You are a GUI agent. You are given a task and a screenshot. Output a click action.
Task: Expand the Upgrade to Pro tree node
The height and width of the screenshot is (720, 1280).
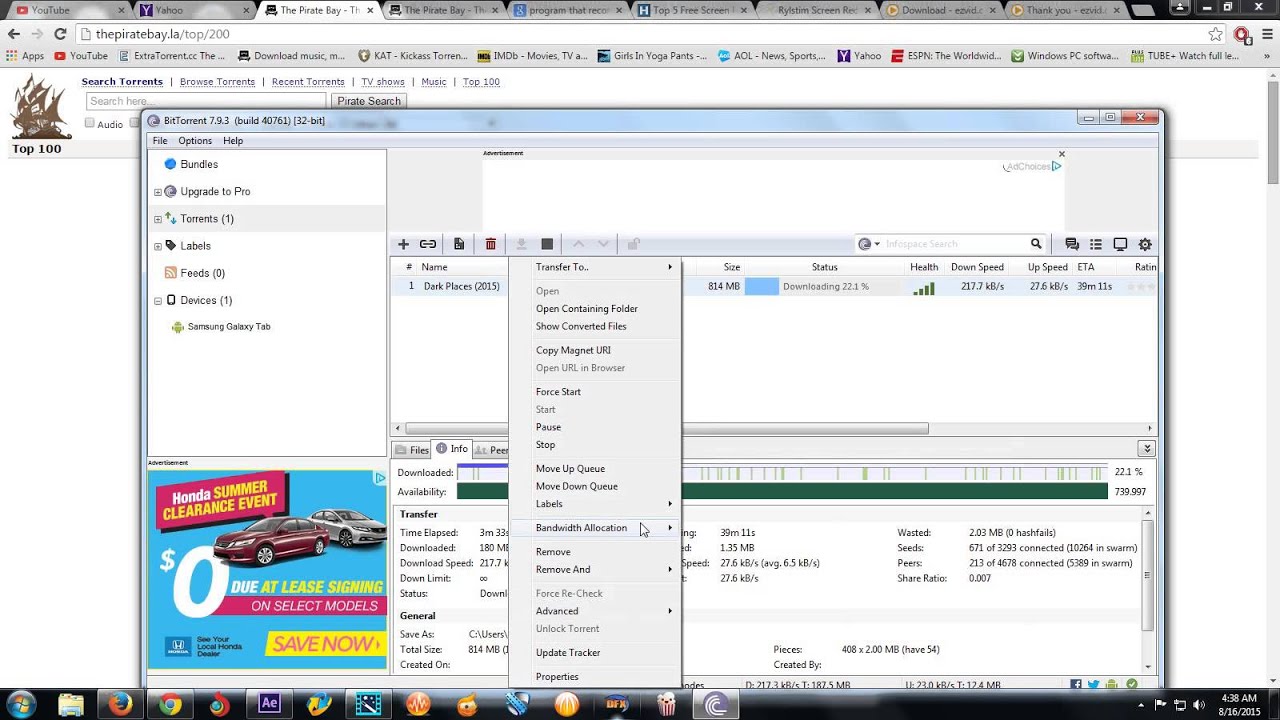(157, 192)
